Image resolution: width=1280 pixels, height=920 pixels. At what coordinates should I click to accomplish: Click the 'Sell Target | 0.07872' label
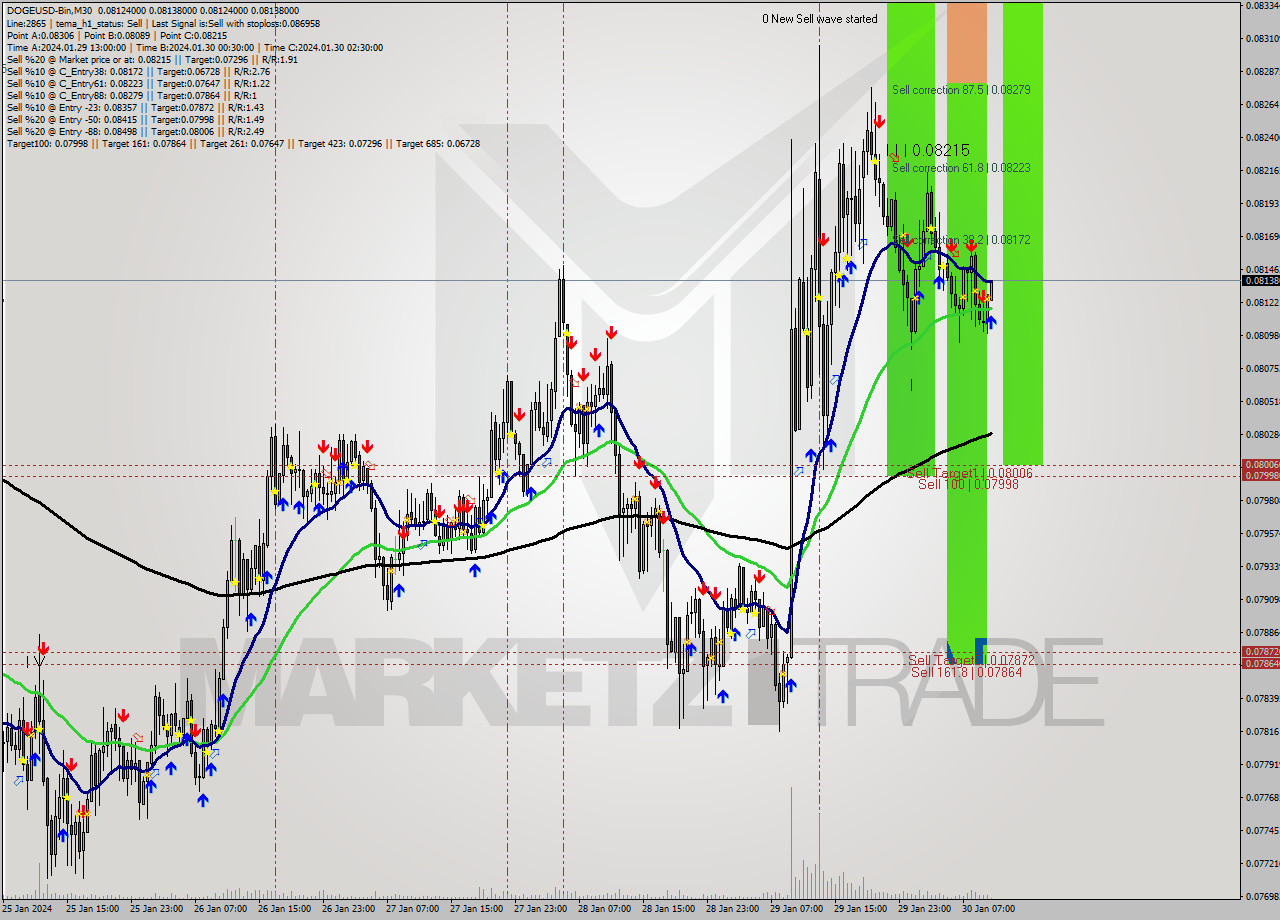click(x=971, y=660)
